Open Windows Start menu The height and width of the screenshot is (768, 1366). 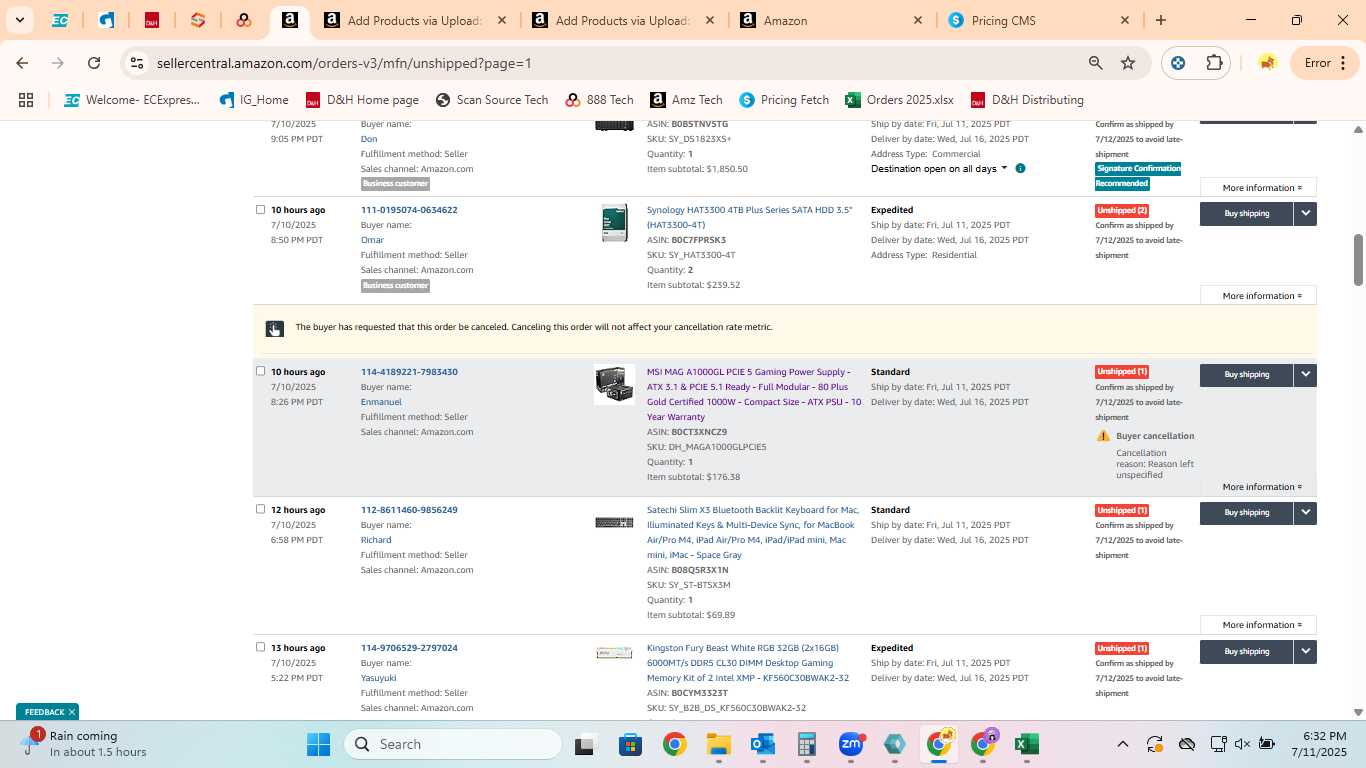(318, 744)
